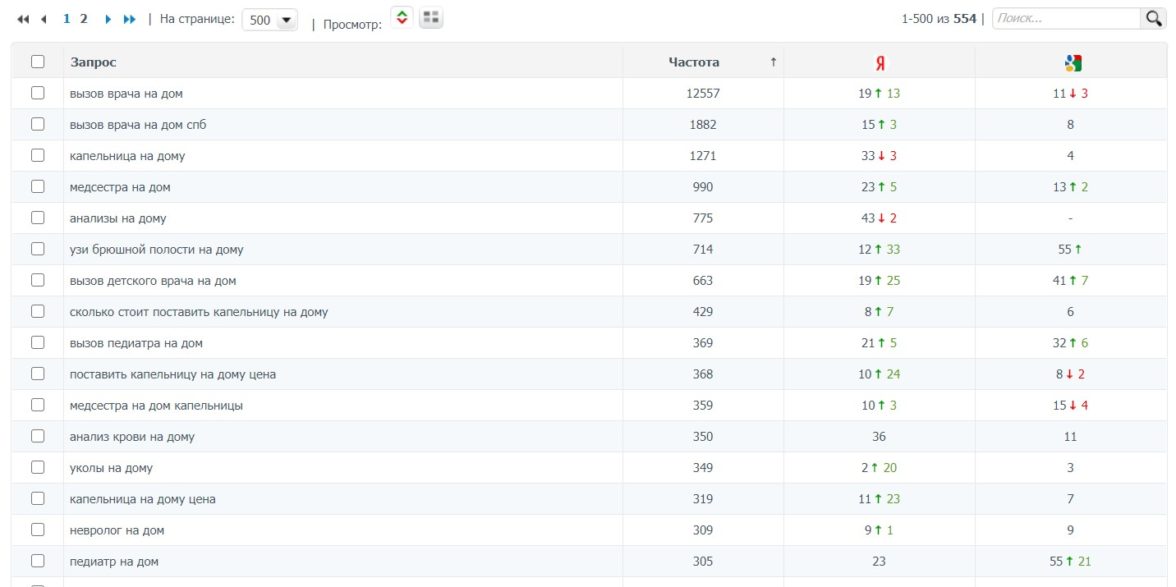Click Yandex position "33 ↓ 3" cell

tap(879, 156)
